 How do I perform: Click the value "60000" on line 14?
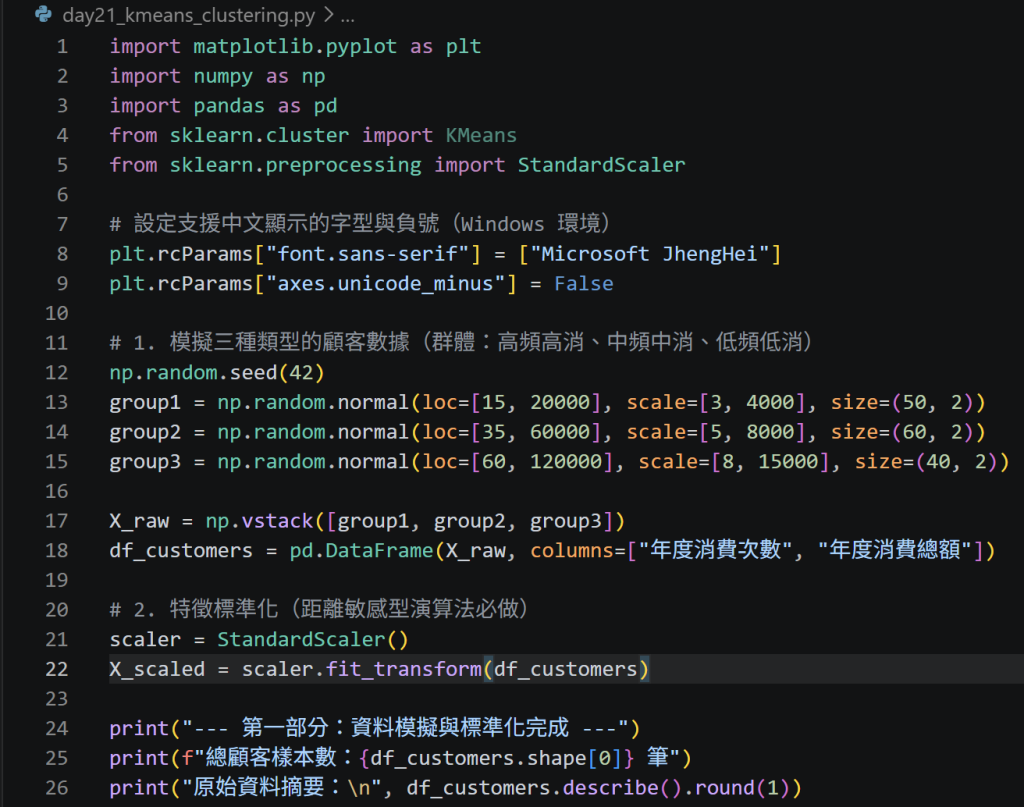pos(560,432)
